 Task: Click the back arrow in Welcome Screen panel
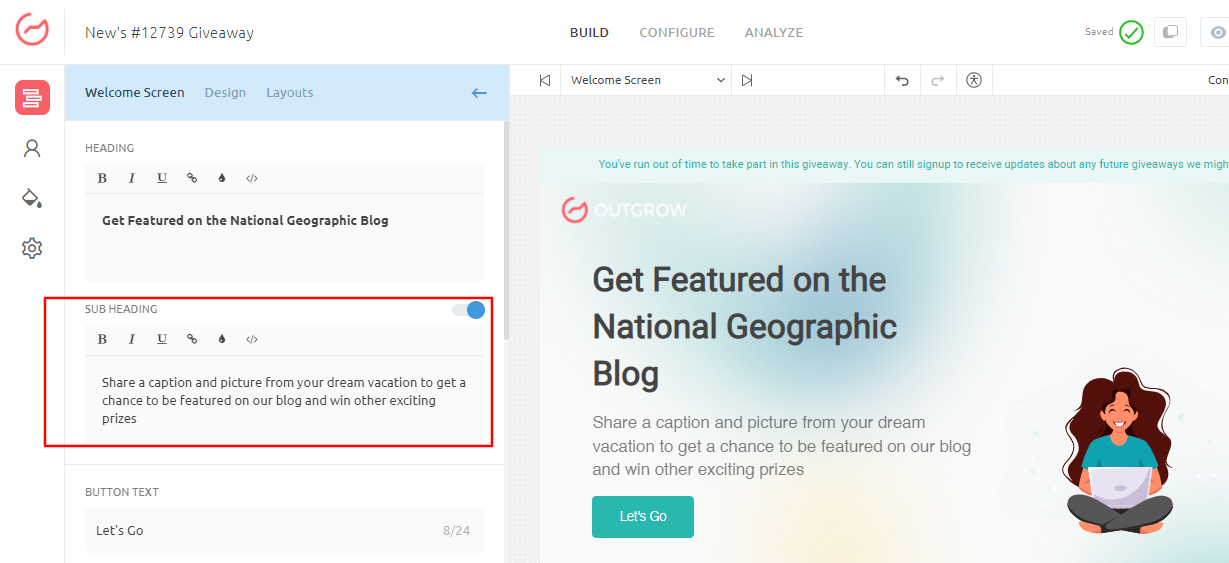(x=479, y=93)
